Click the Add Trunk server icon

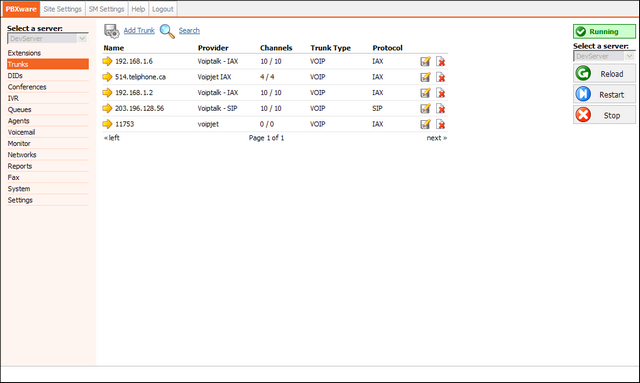coord(111,31)
